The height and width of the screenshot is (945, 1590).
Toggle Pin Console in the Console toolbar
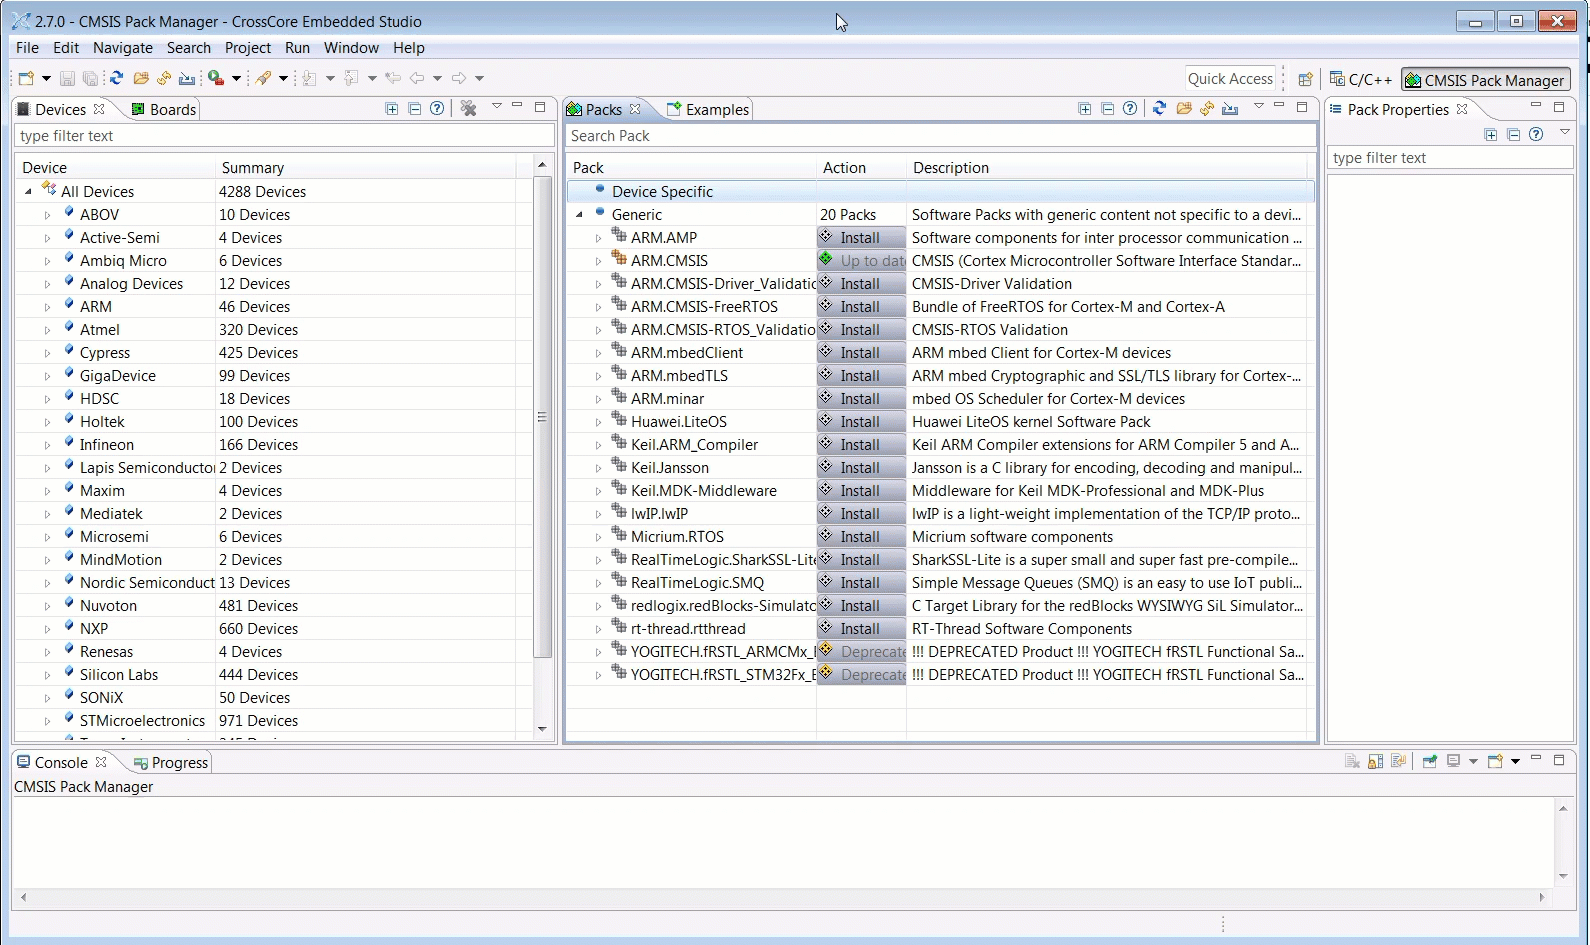(x=1429, y=762)
